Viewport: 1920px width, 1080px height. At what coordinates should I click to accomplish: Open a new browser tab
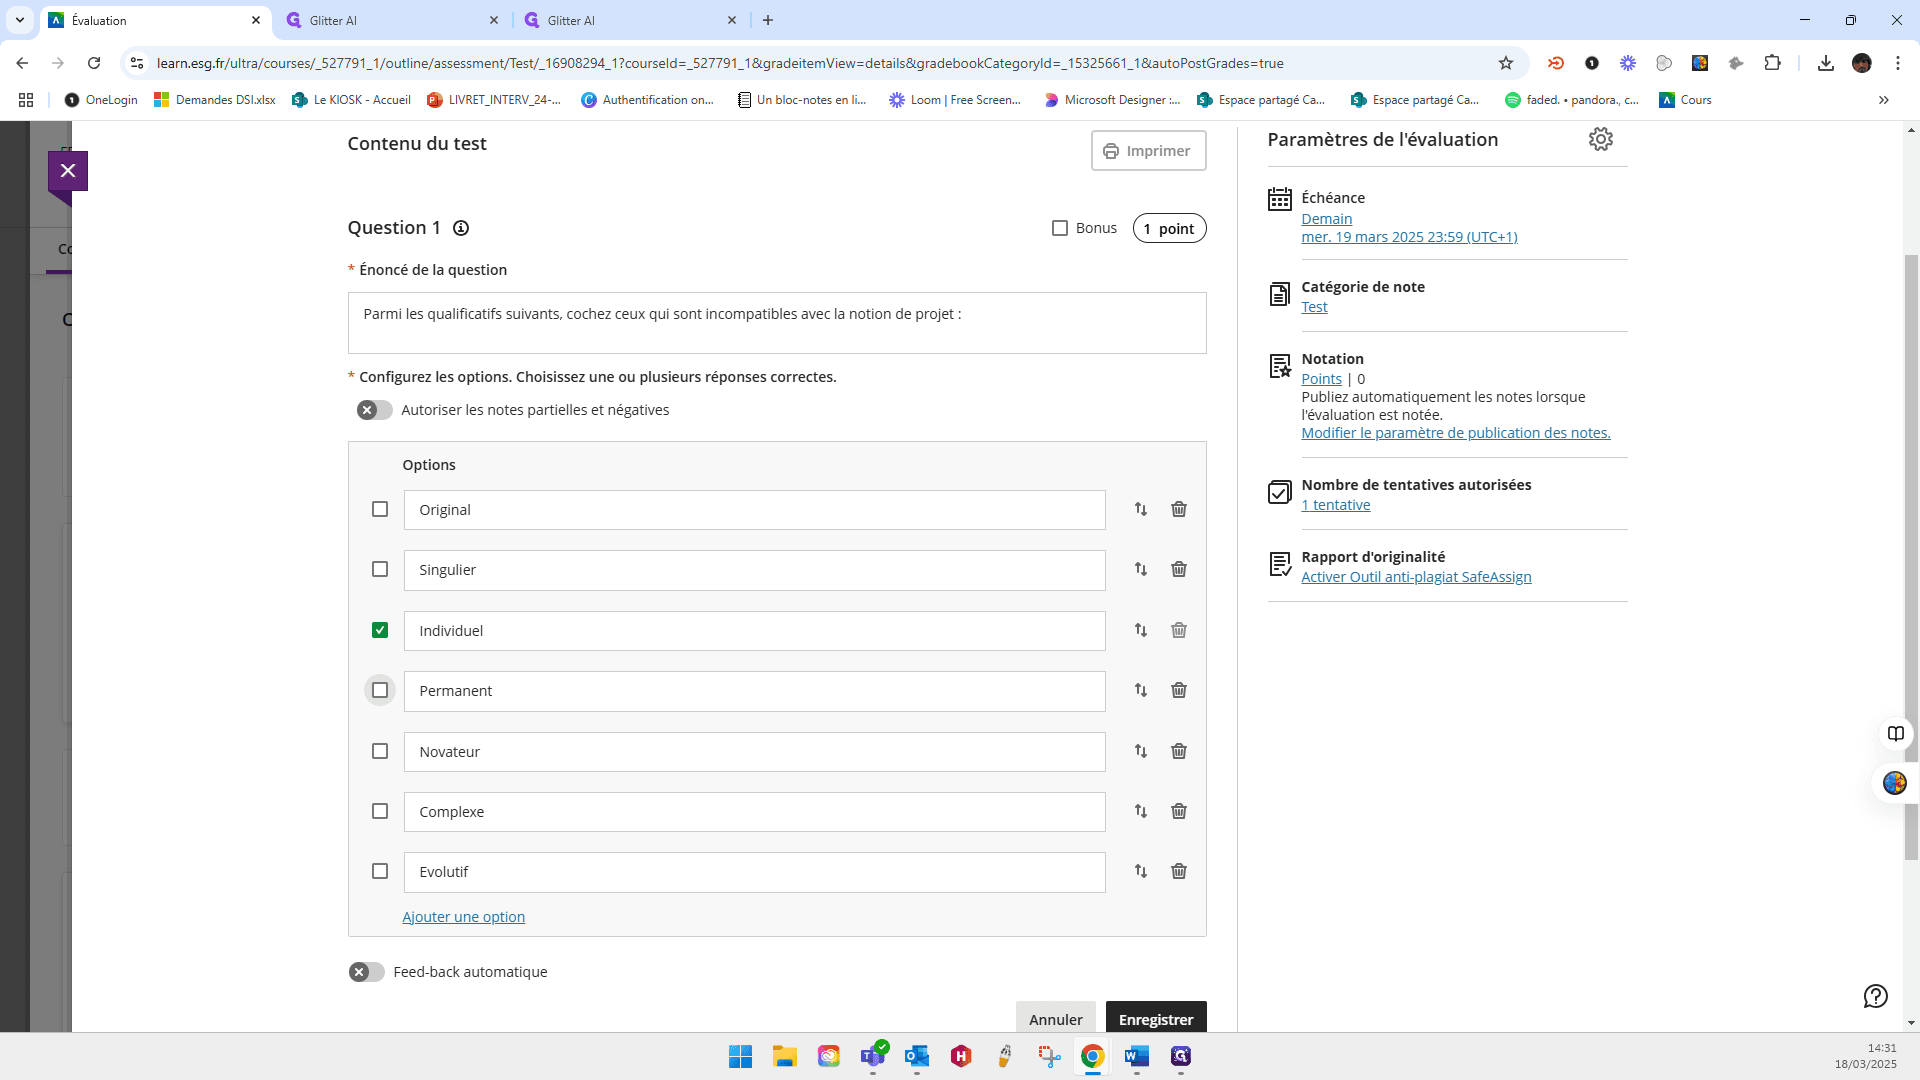[768, 20]
